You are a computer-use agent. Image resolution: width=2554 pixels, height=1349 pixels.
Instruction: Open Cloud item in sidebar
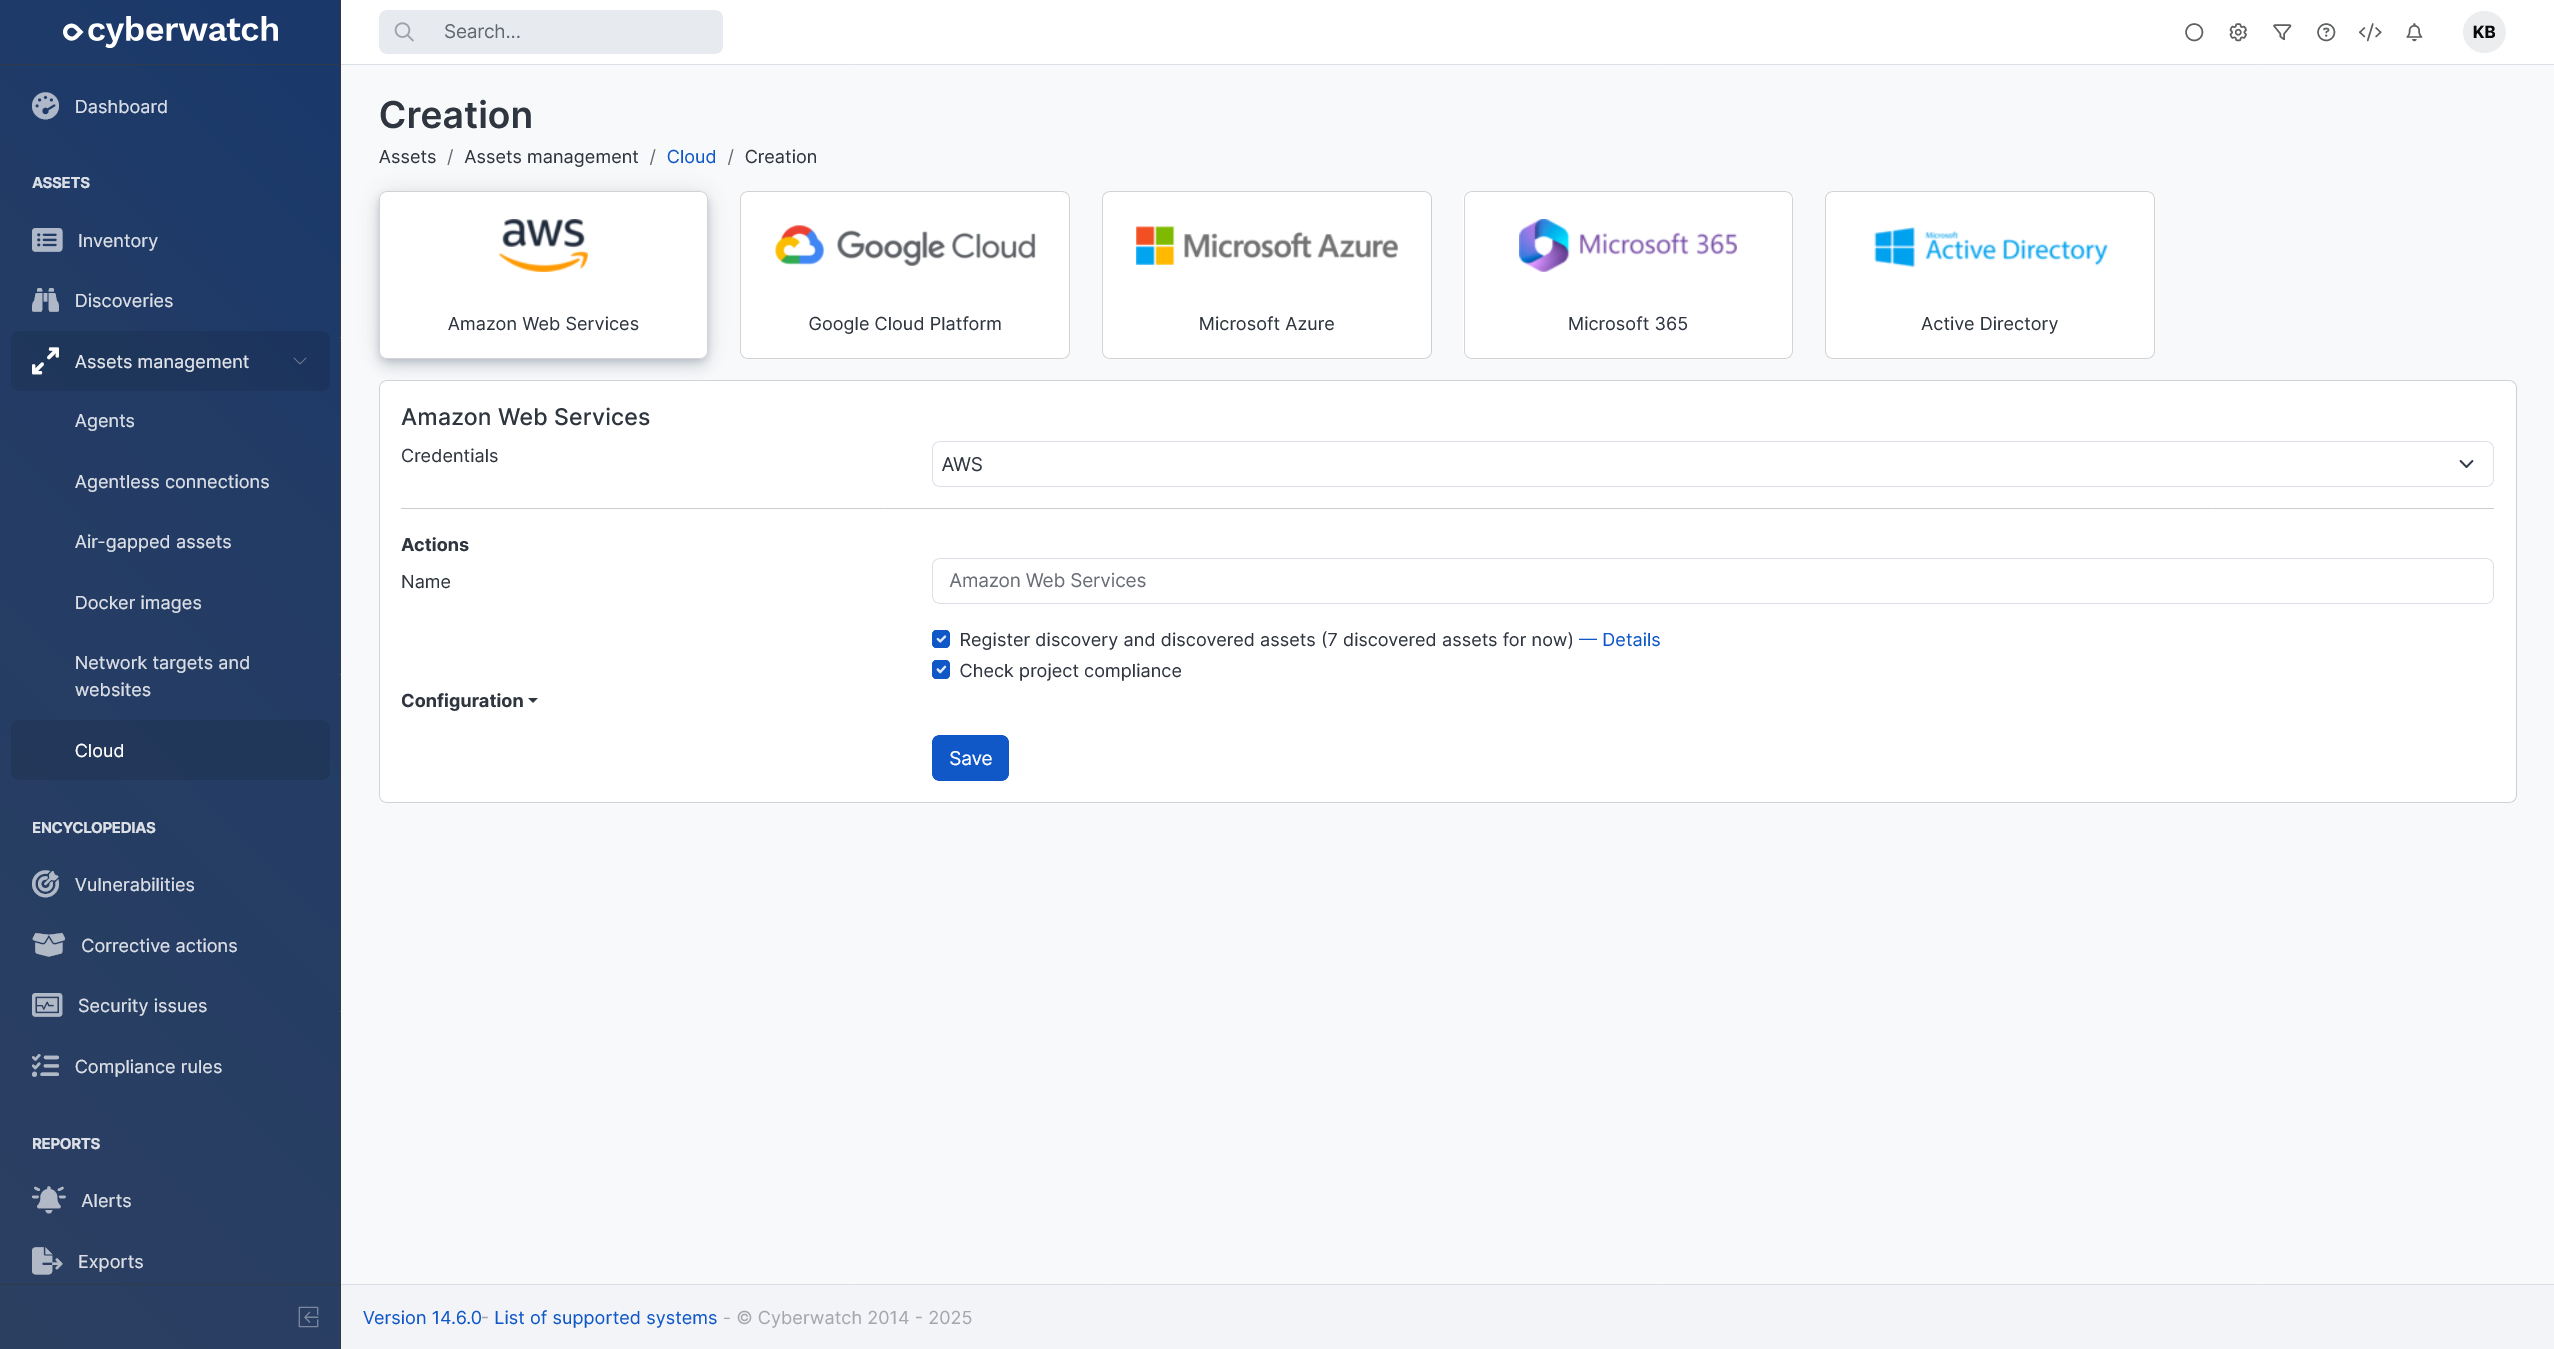click(x=170, y=750)
